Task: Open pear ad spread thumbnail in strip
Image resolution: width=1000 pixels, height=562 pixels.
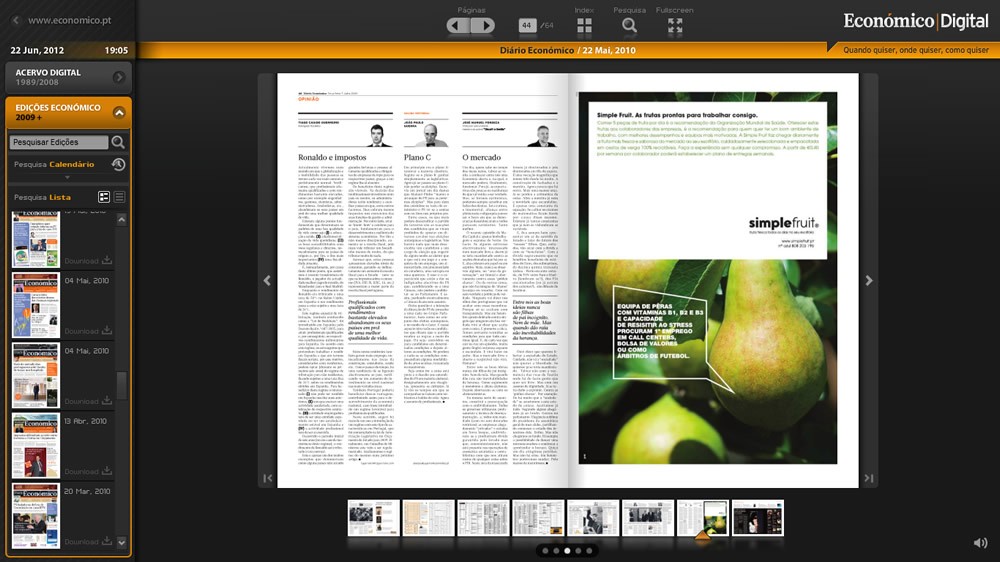Action: [703, 518]
